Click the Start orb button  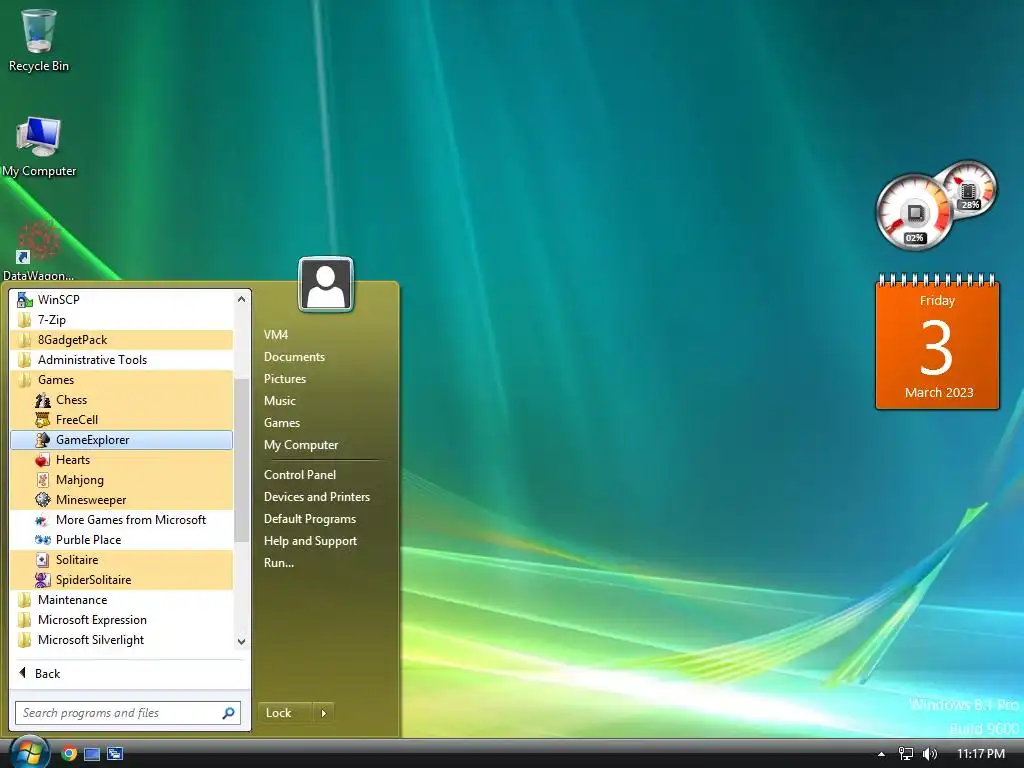click(x=29, y=752)
